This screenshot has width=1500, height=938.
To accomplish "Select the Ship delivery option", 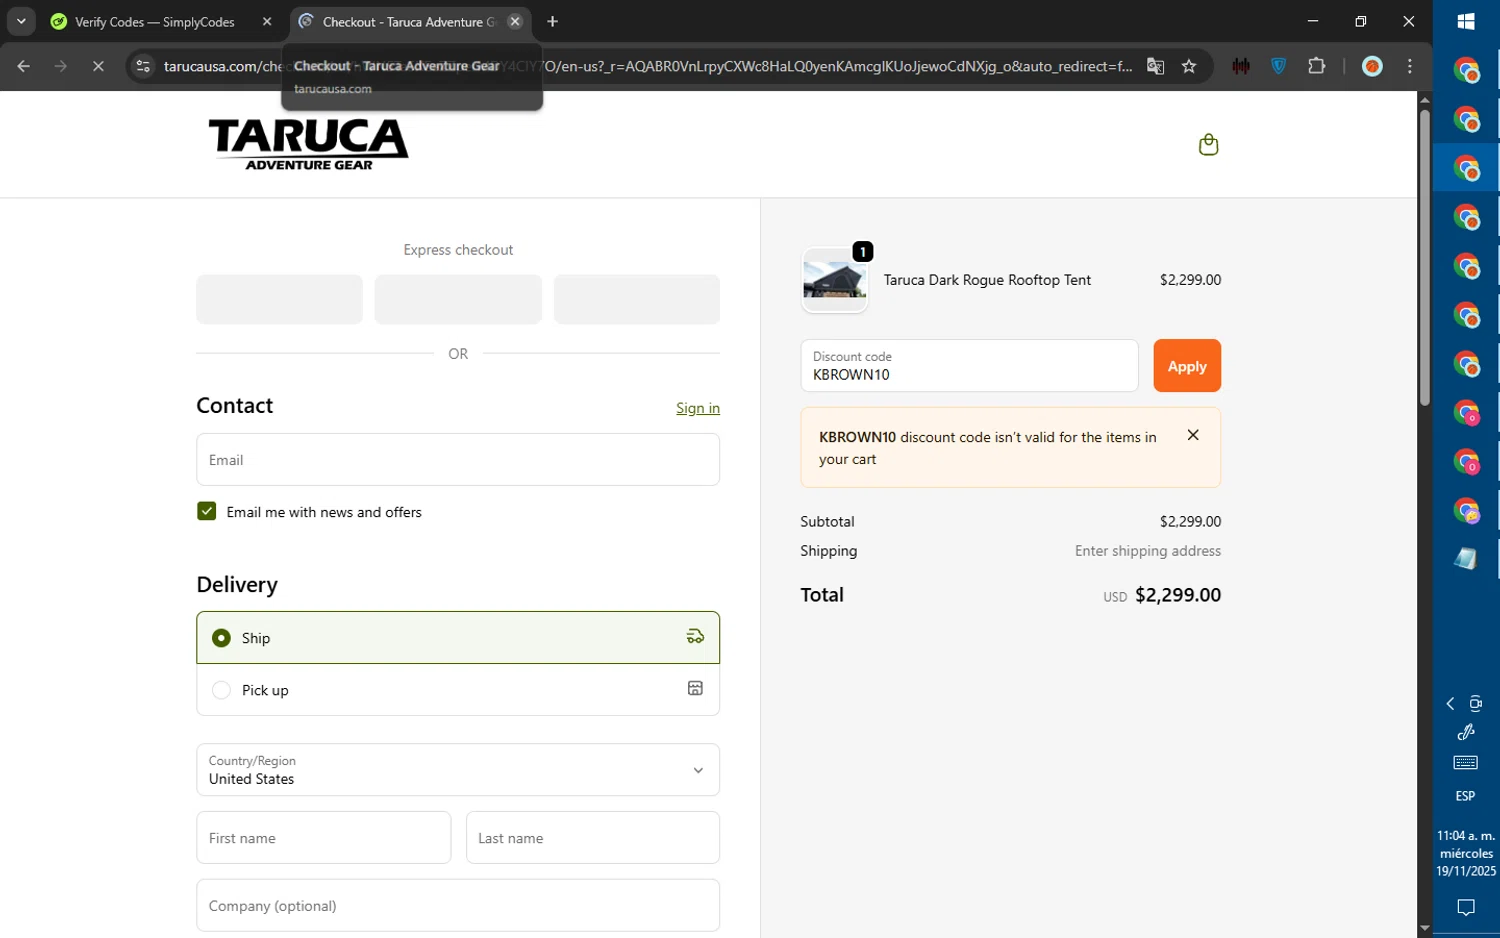I will tap(458, 638).
